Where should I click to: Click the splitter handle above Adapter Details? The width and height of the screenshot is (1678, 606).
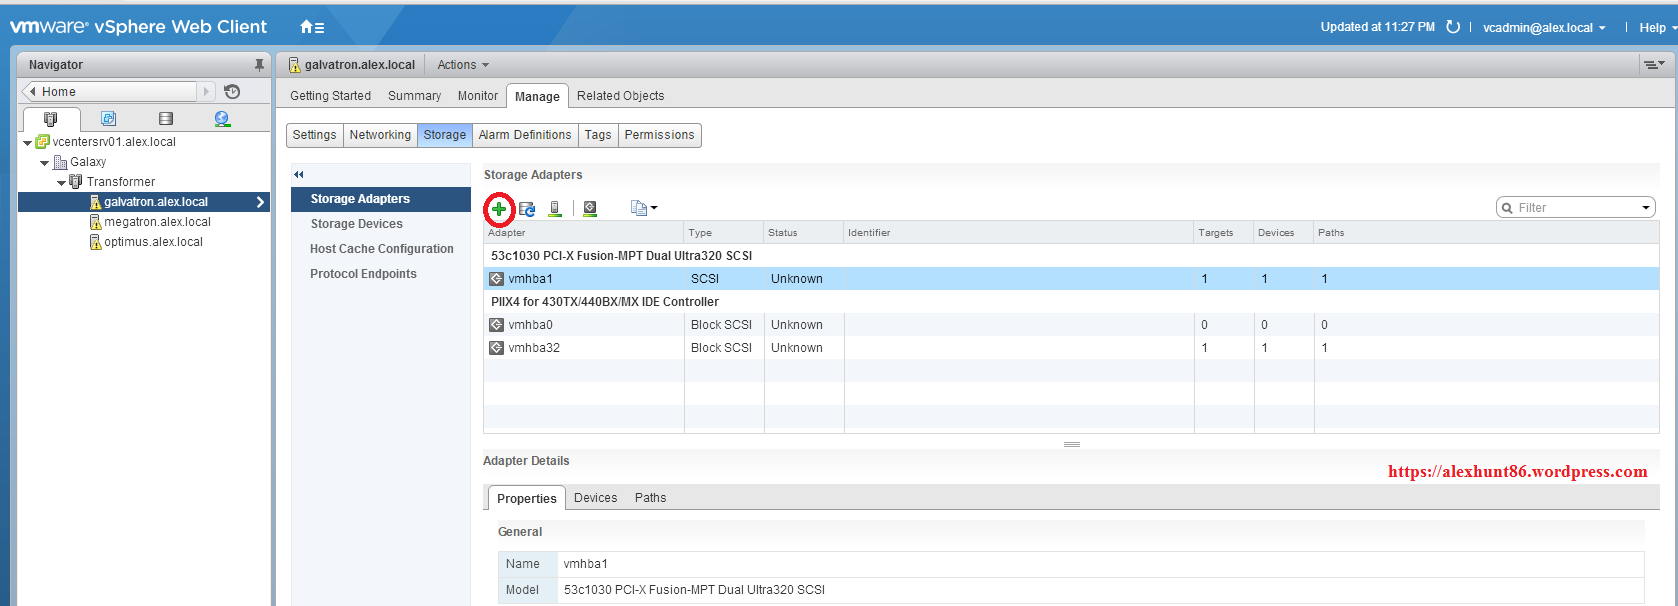click(1071, 444)
